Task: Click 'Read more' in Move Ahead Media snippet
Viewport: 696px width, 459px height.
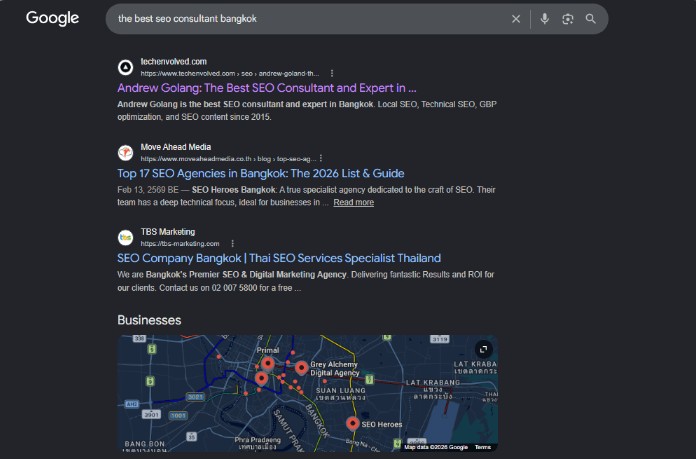Action: [354, 202]
